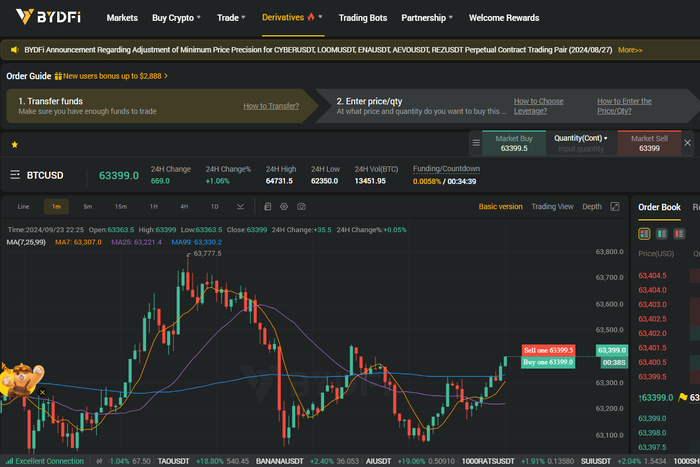Open Trading Bots page
Screen dimensions: 700x467
[x=362, y=18]
